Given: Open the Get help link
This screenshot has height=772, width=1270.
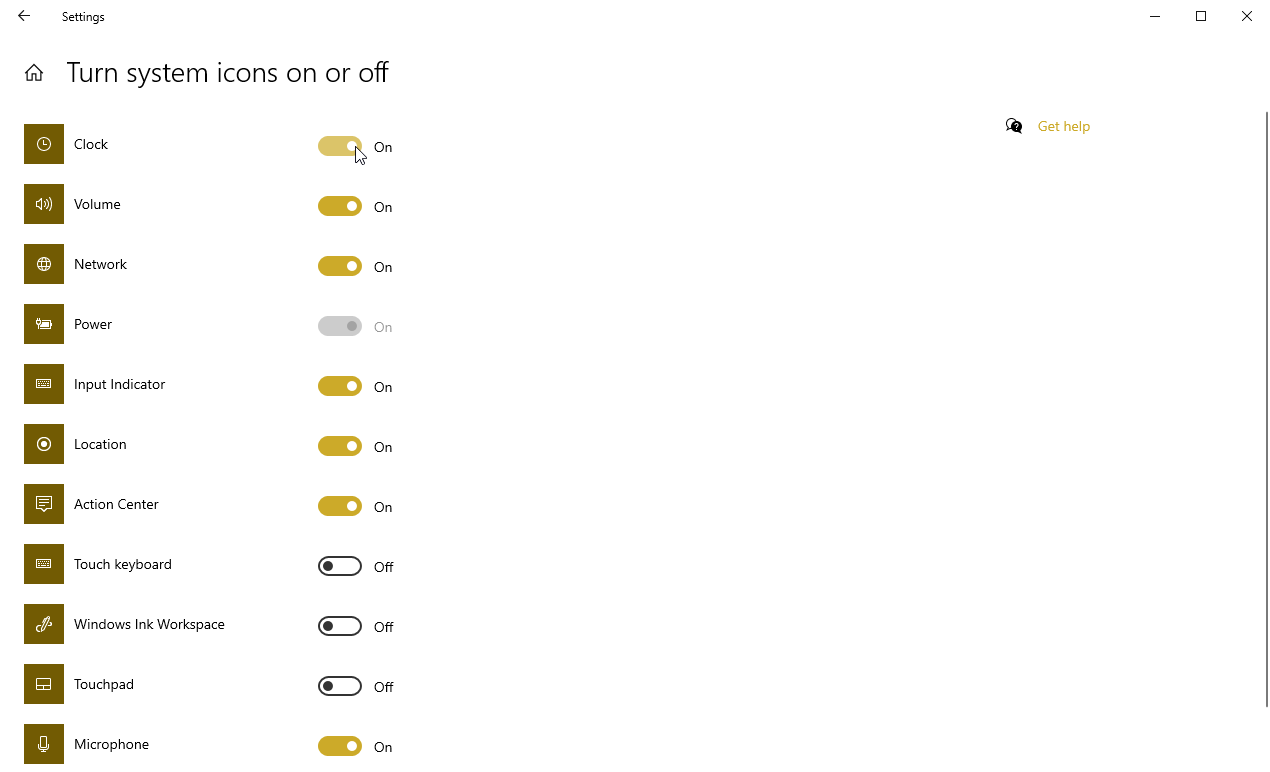Looking at the screenshot, I should pyautogui.click(x=1064, y=126).
